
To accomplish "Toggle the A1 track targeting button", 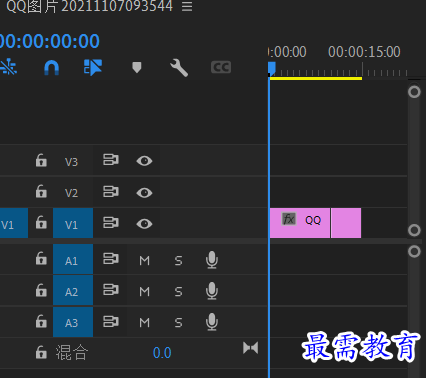I will [x=73, y=259].
